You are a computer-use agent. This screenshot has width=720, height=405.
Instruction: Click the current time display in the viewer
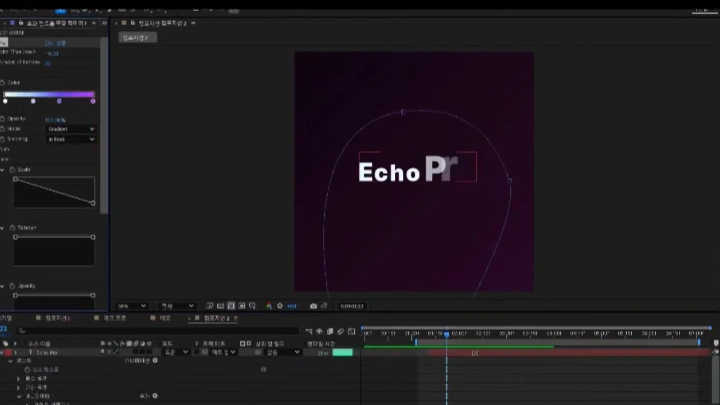click(x=352, y=306)
